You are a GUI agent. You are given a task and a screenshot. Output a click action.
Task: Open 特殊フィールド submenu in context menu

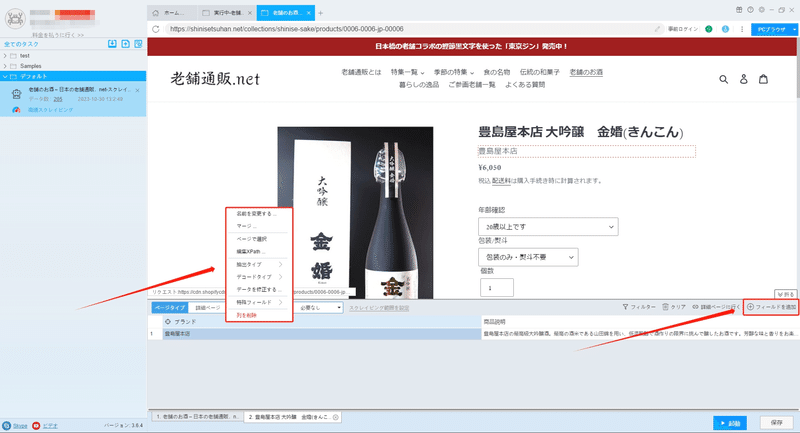[259, 302]
